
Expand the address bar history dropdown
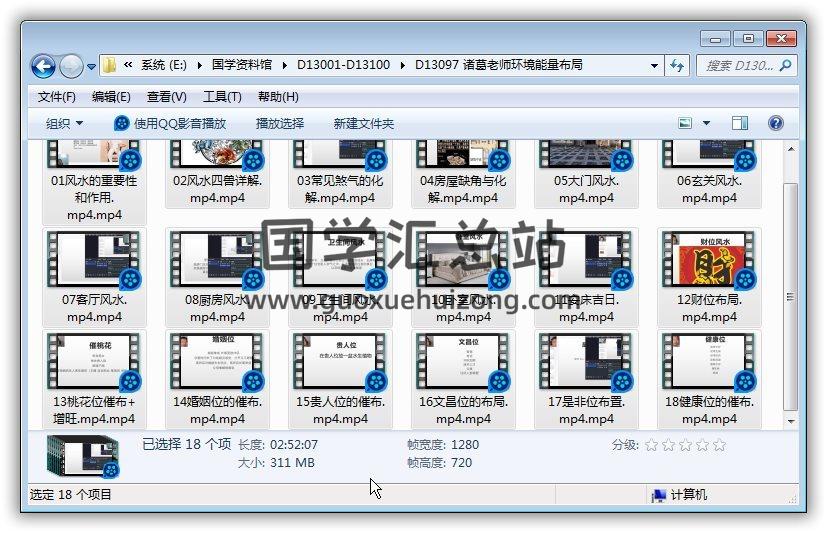tap(654, 66)
